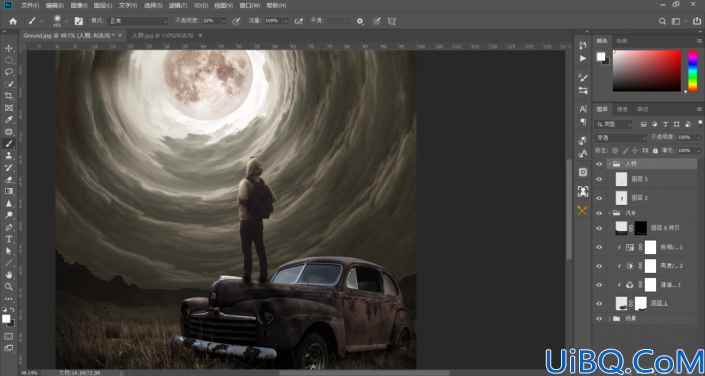Select the Type tool

pos(9,239)
